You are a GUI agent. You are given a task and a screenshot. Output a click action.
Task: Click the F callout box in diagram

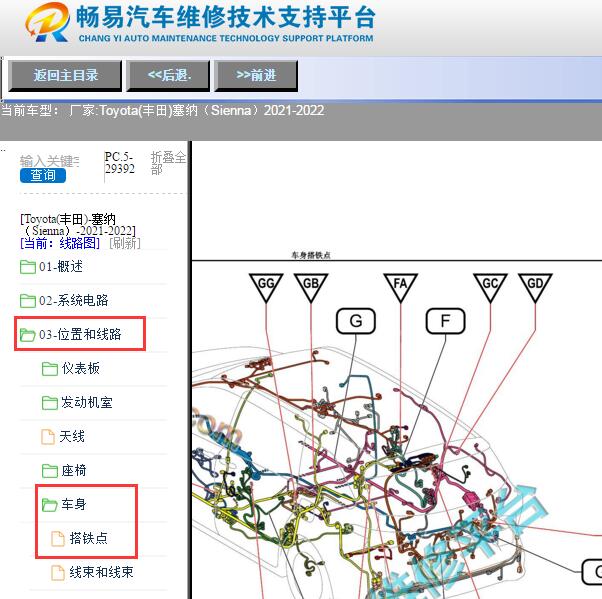point(445,321)
